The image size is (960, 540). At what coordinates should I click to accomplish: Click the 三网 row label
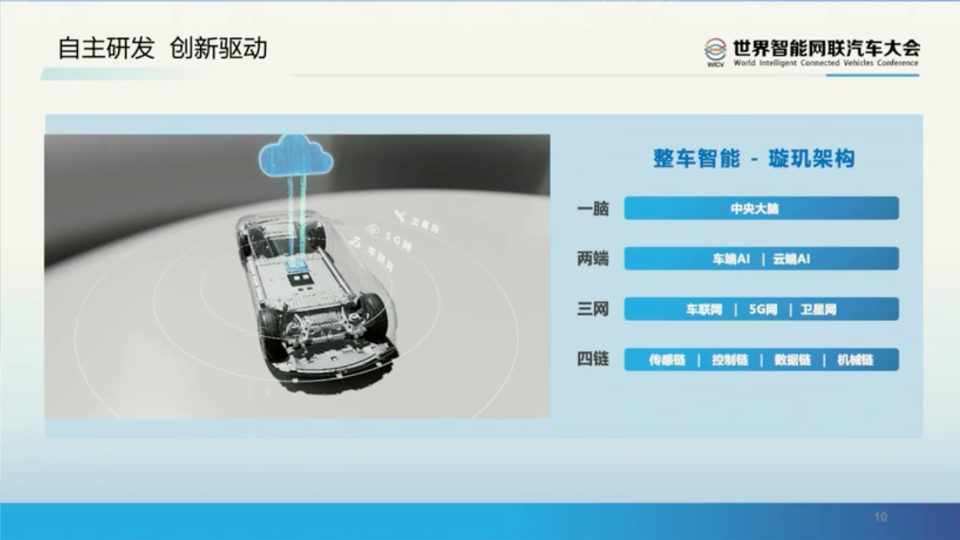[x=593, y=309]
